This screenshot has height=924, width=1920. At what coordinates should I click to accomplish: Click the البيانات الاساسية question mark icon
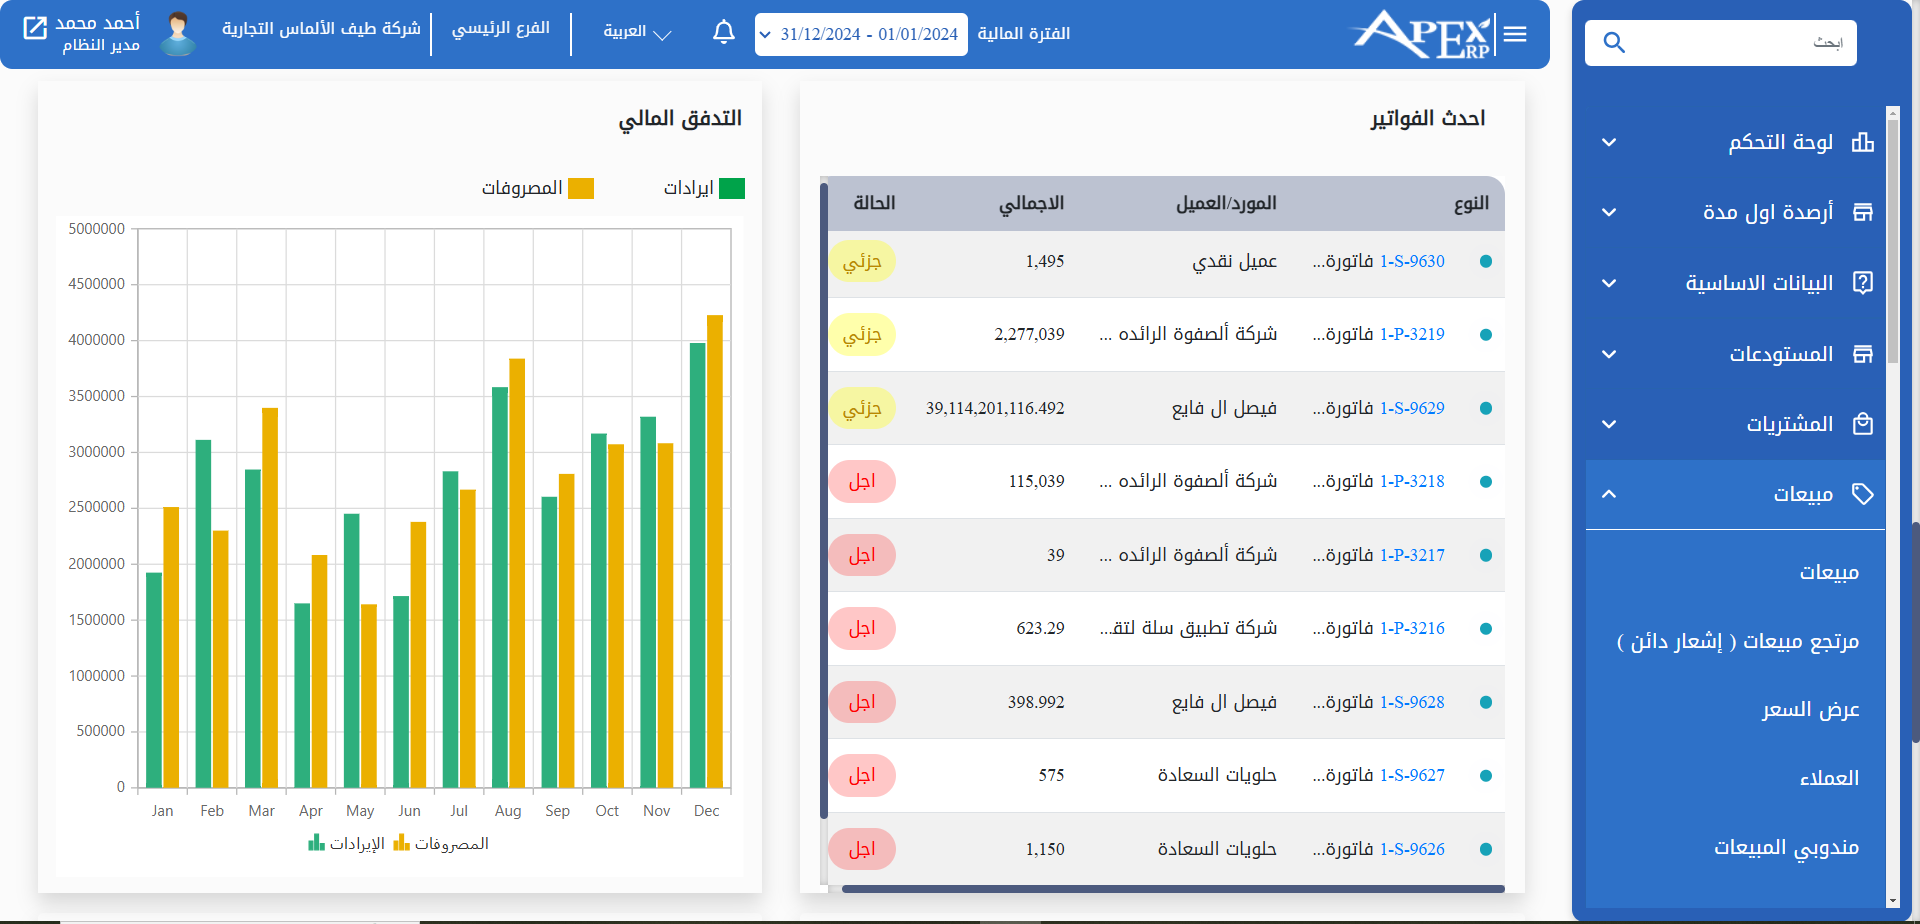pos(1863,282)
